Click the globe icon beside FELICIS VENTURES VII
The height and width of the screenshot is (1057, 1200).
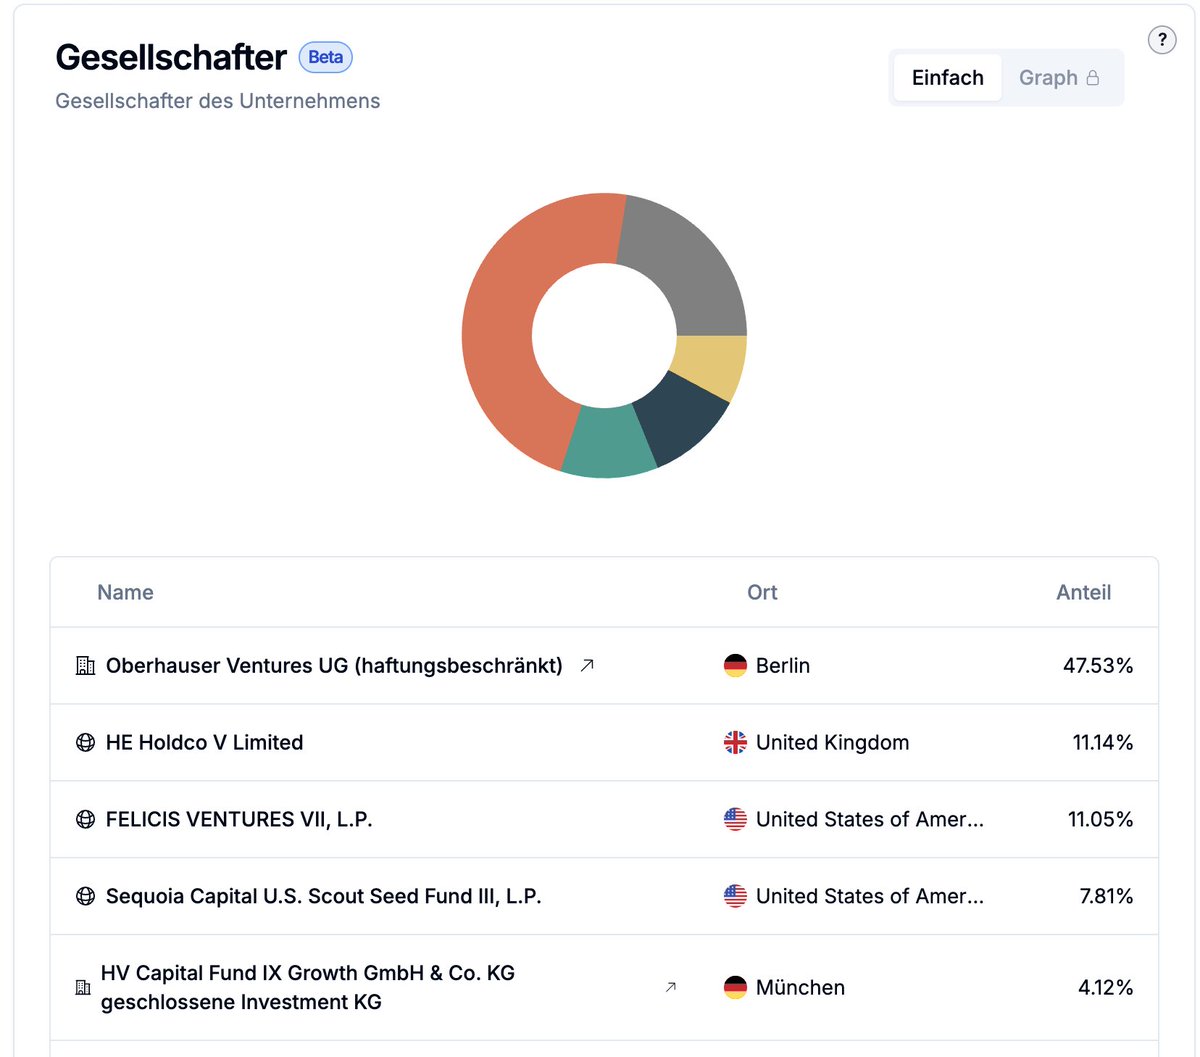click(x=86, y=819)
